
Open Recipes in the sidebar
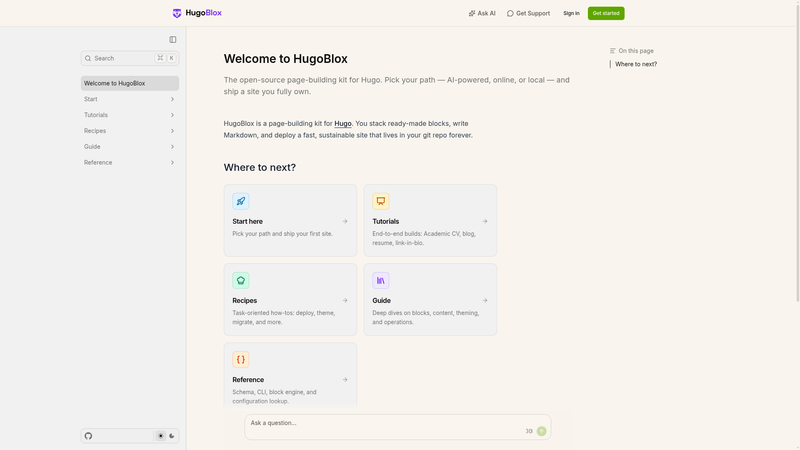tap(130, 131)
